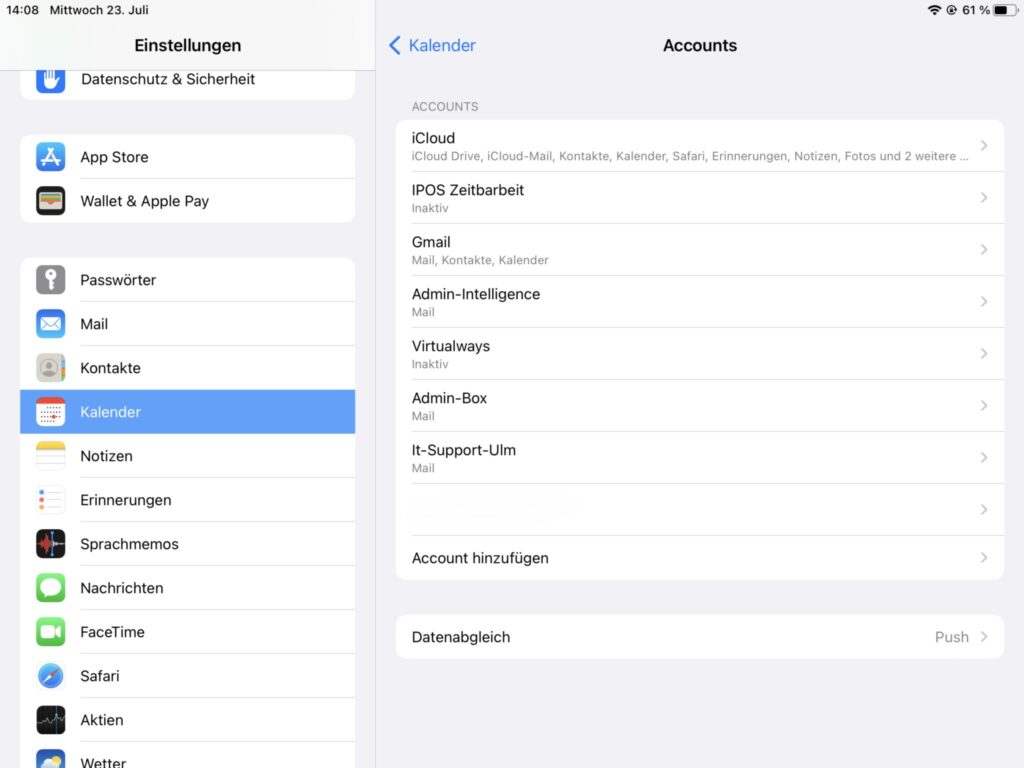Image resolution: width=1024 pixels, height=768 pixels.
Task: Tap the Accounts page title
Action: 699,45
